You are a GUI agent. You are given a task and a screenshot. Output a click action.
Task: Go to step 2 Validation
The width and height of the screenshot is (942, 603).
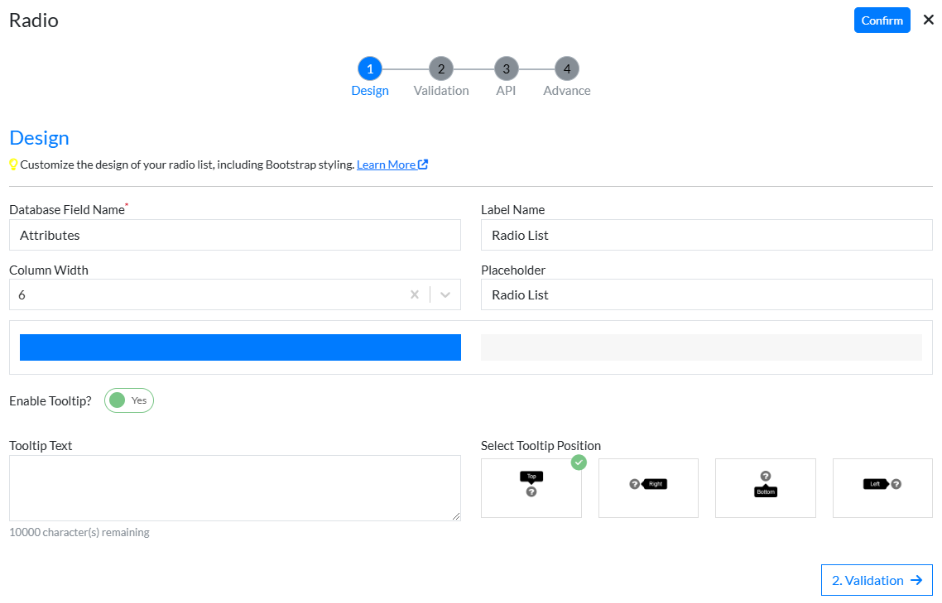(x=441, y=69)
